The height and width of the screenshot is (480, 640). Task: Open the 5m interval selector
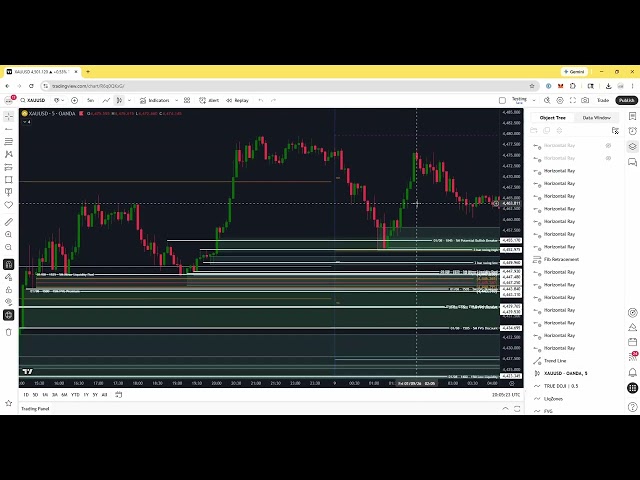click(91, 100)
